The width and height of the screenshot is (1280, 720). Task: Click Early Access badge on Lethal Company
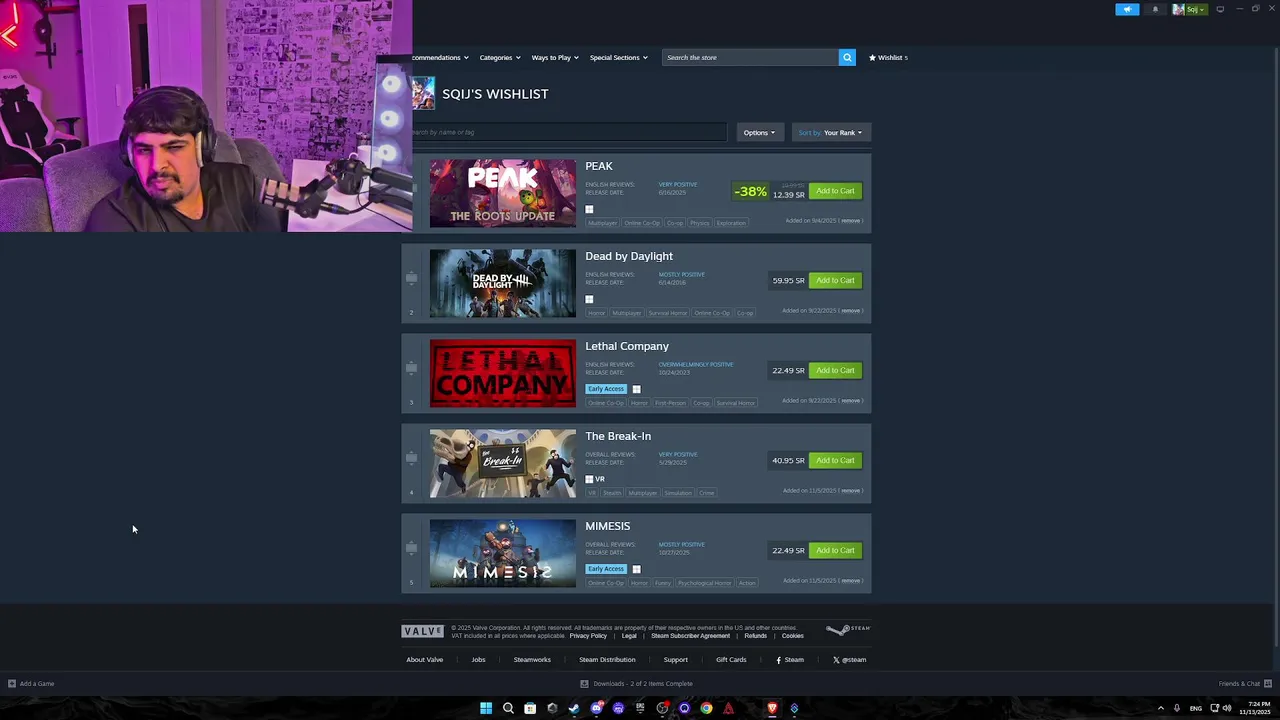point(606,389)
